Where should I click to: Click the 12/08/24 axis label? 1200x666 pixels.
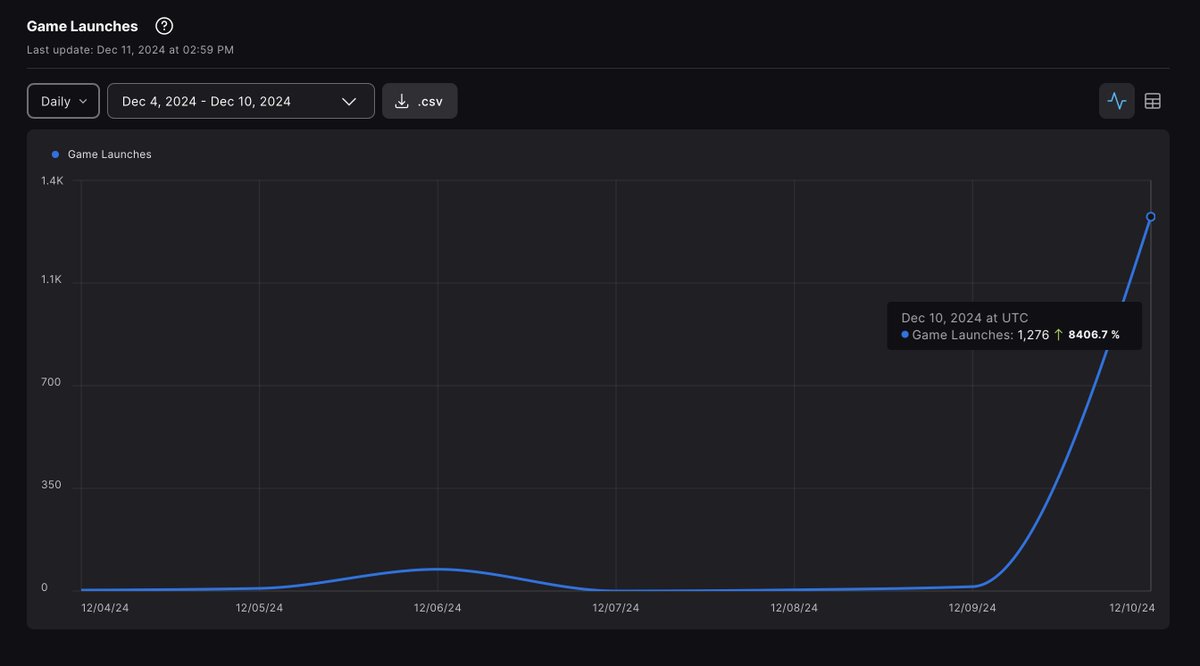pos(794,608)
